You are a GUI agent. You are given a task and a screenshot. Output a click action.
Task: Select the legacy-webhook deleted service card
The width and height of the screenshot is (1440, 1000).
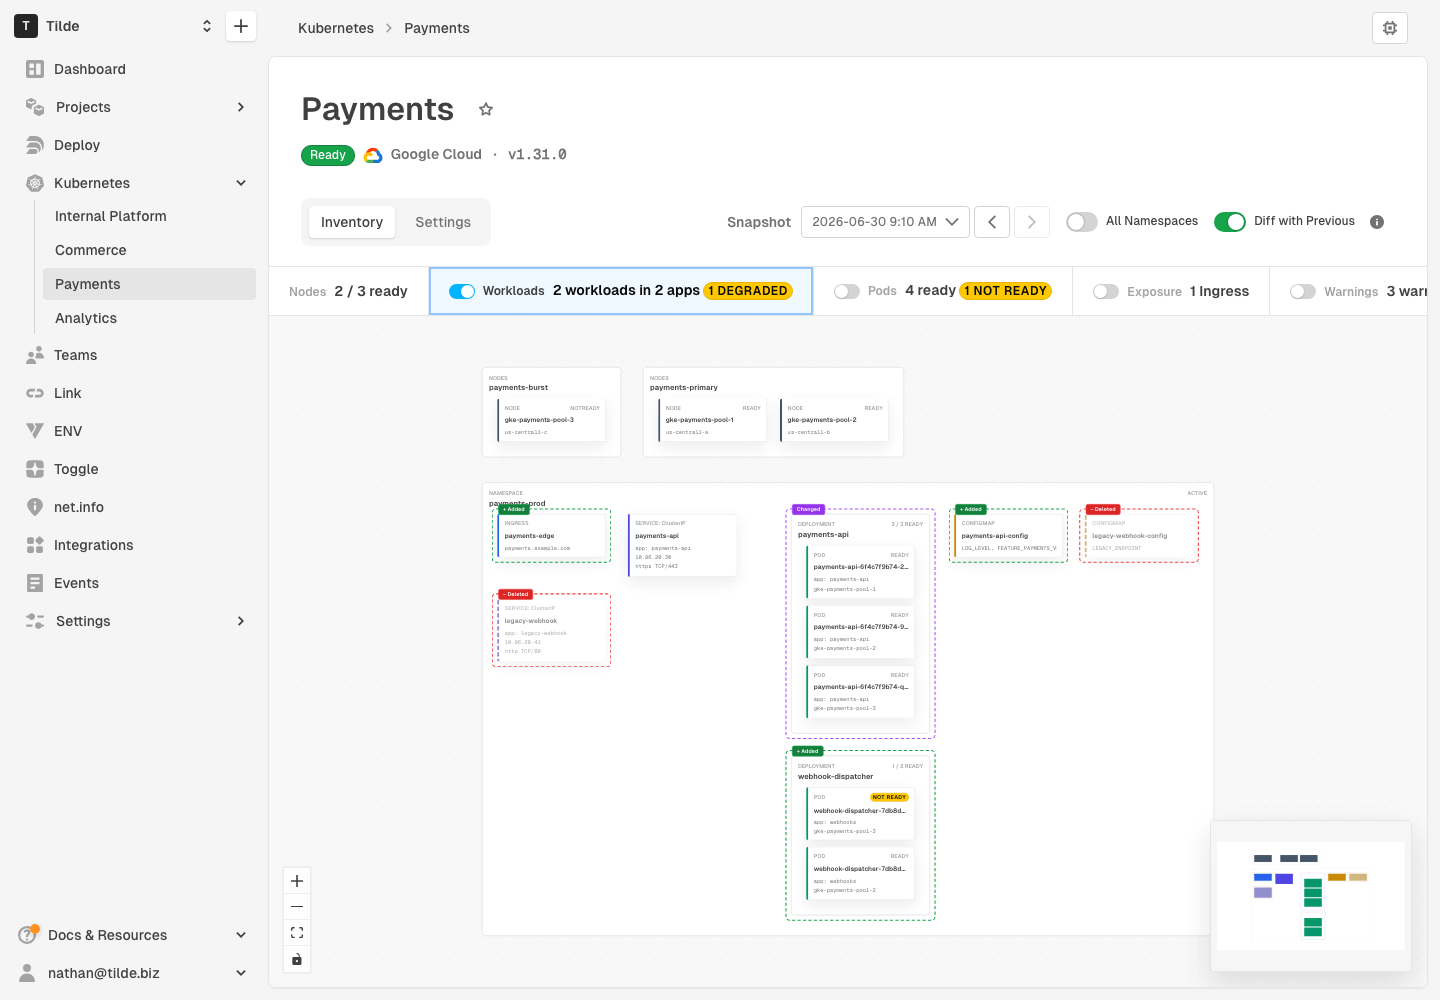tap(552, 631)
